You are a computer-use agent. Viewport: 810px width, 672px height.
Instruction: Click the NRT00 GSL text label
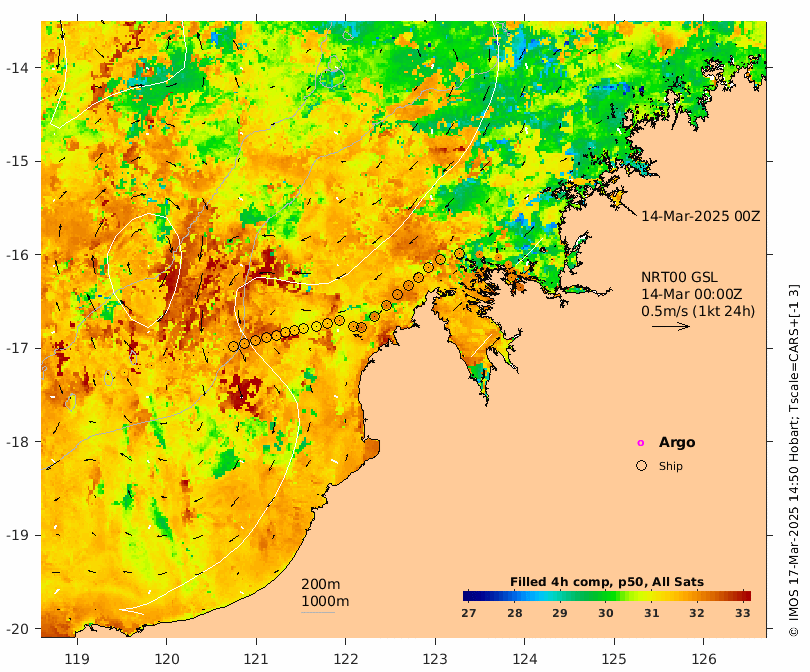(679, 277)
